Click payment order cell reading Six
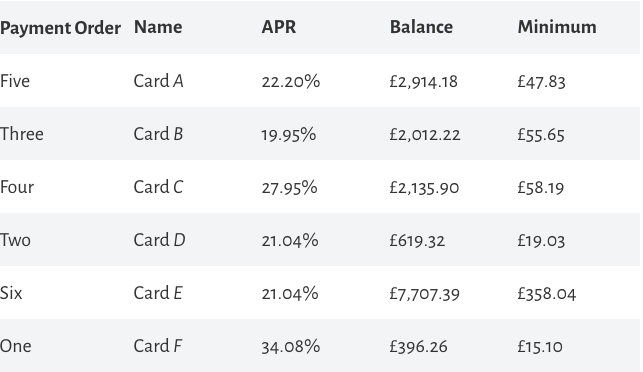 11,293
